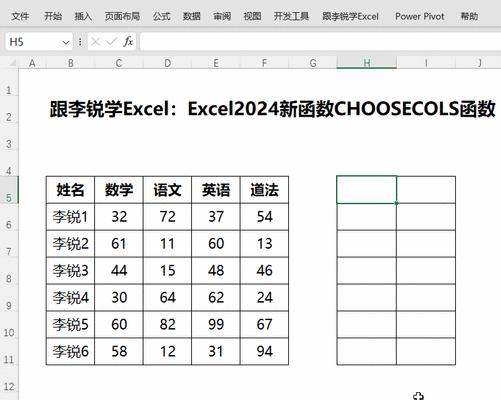Click the cell with value 99
Screen dimensions: 501x400
[x=216, y=324]
